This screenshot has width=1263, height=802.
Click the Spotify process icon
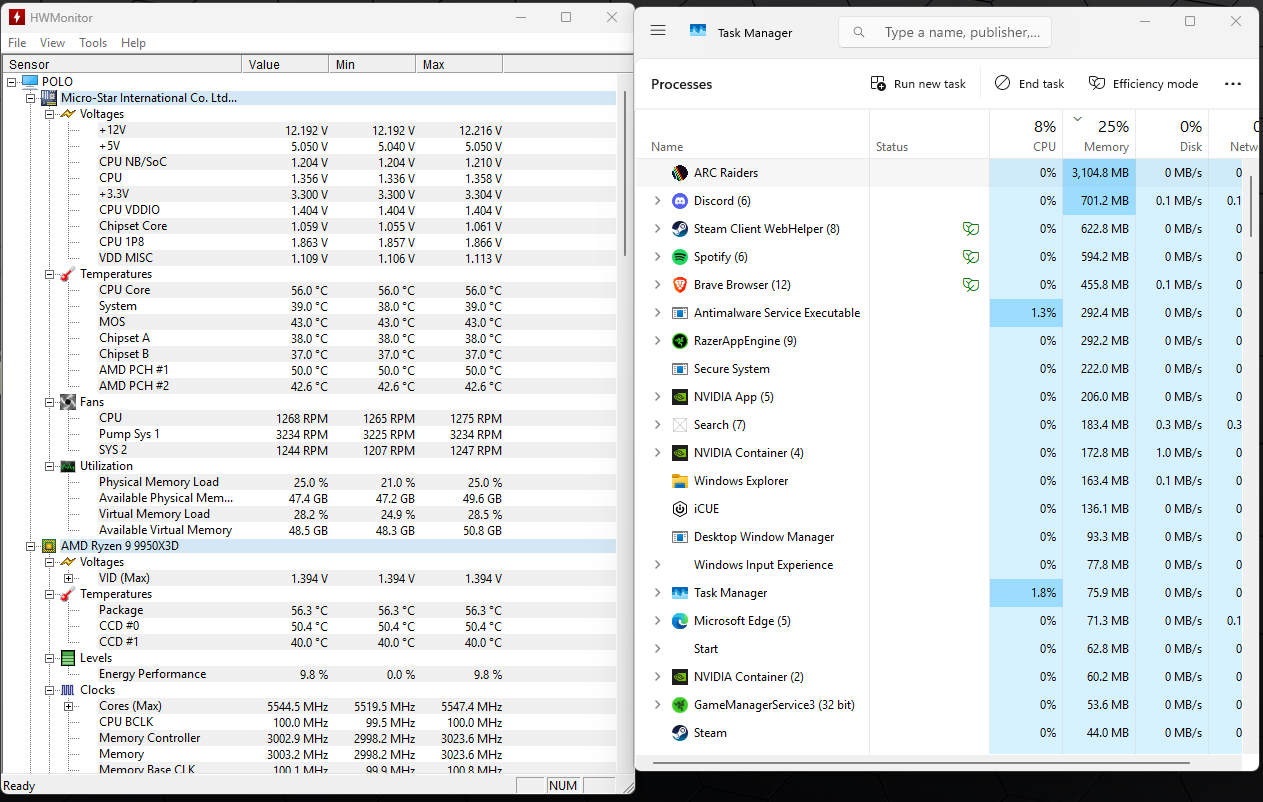pyautogui.click(x=680, y=257)
